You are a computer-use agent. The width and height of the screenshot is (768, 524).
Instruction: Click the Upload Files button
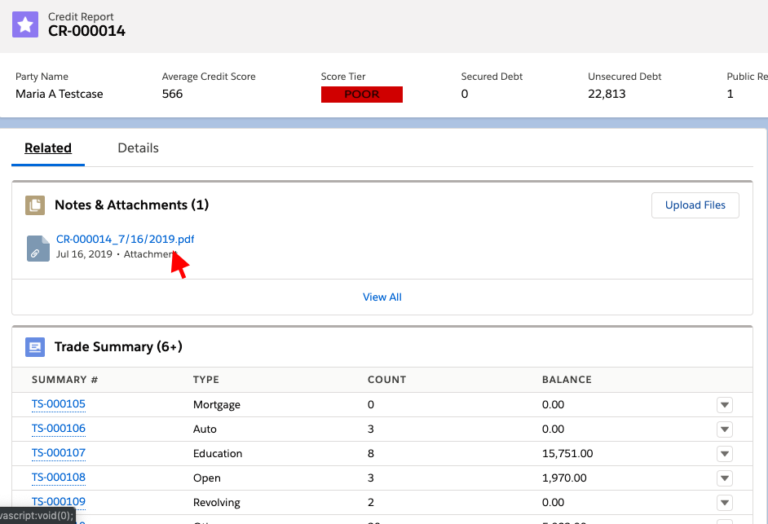click(x=695, y=205)
